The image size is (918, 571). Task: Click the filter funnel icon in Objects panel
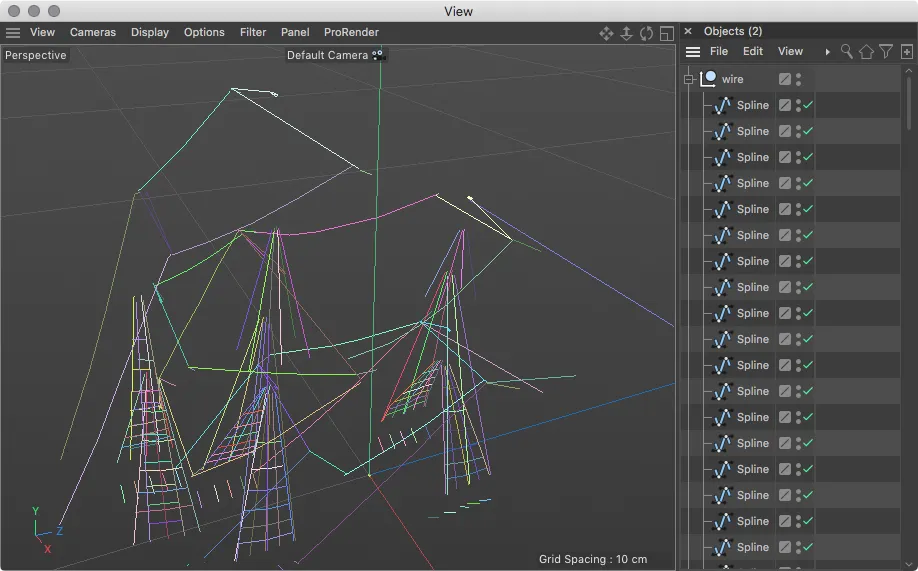[x=886, y=51]
